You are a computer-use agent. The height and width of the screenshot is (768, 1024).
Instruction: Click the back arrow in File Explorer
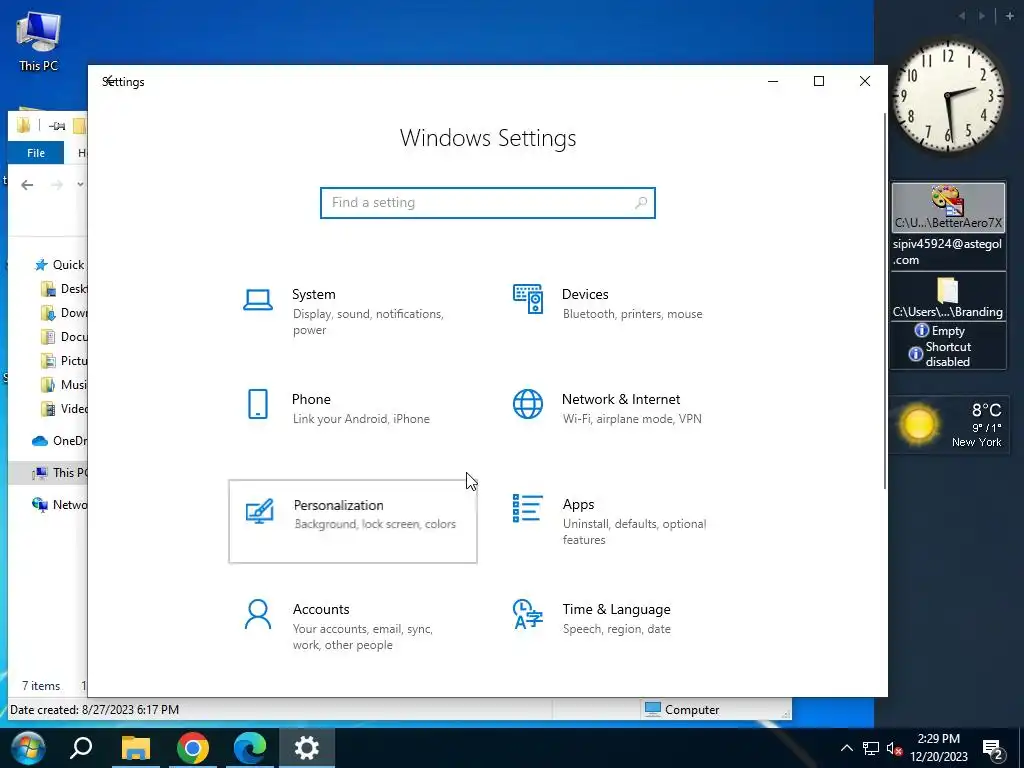coord(27,185)
